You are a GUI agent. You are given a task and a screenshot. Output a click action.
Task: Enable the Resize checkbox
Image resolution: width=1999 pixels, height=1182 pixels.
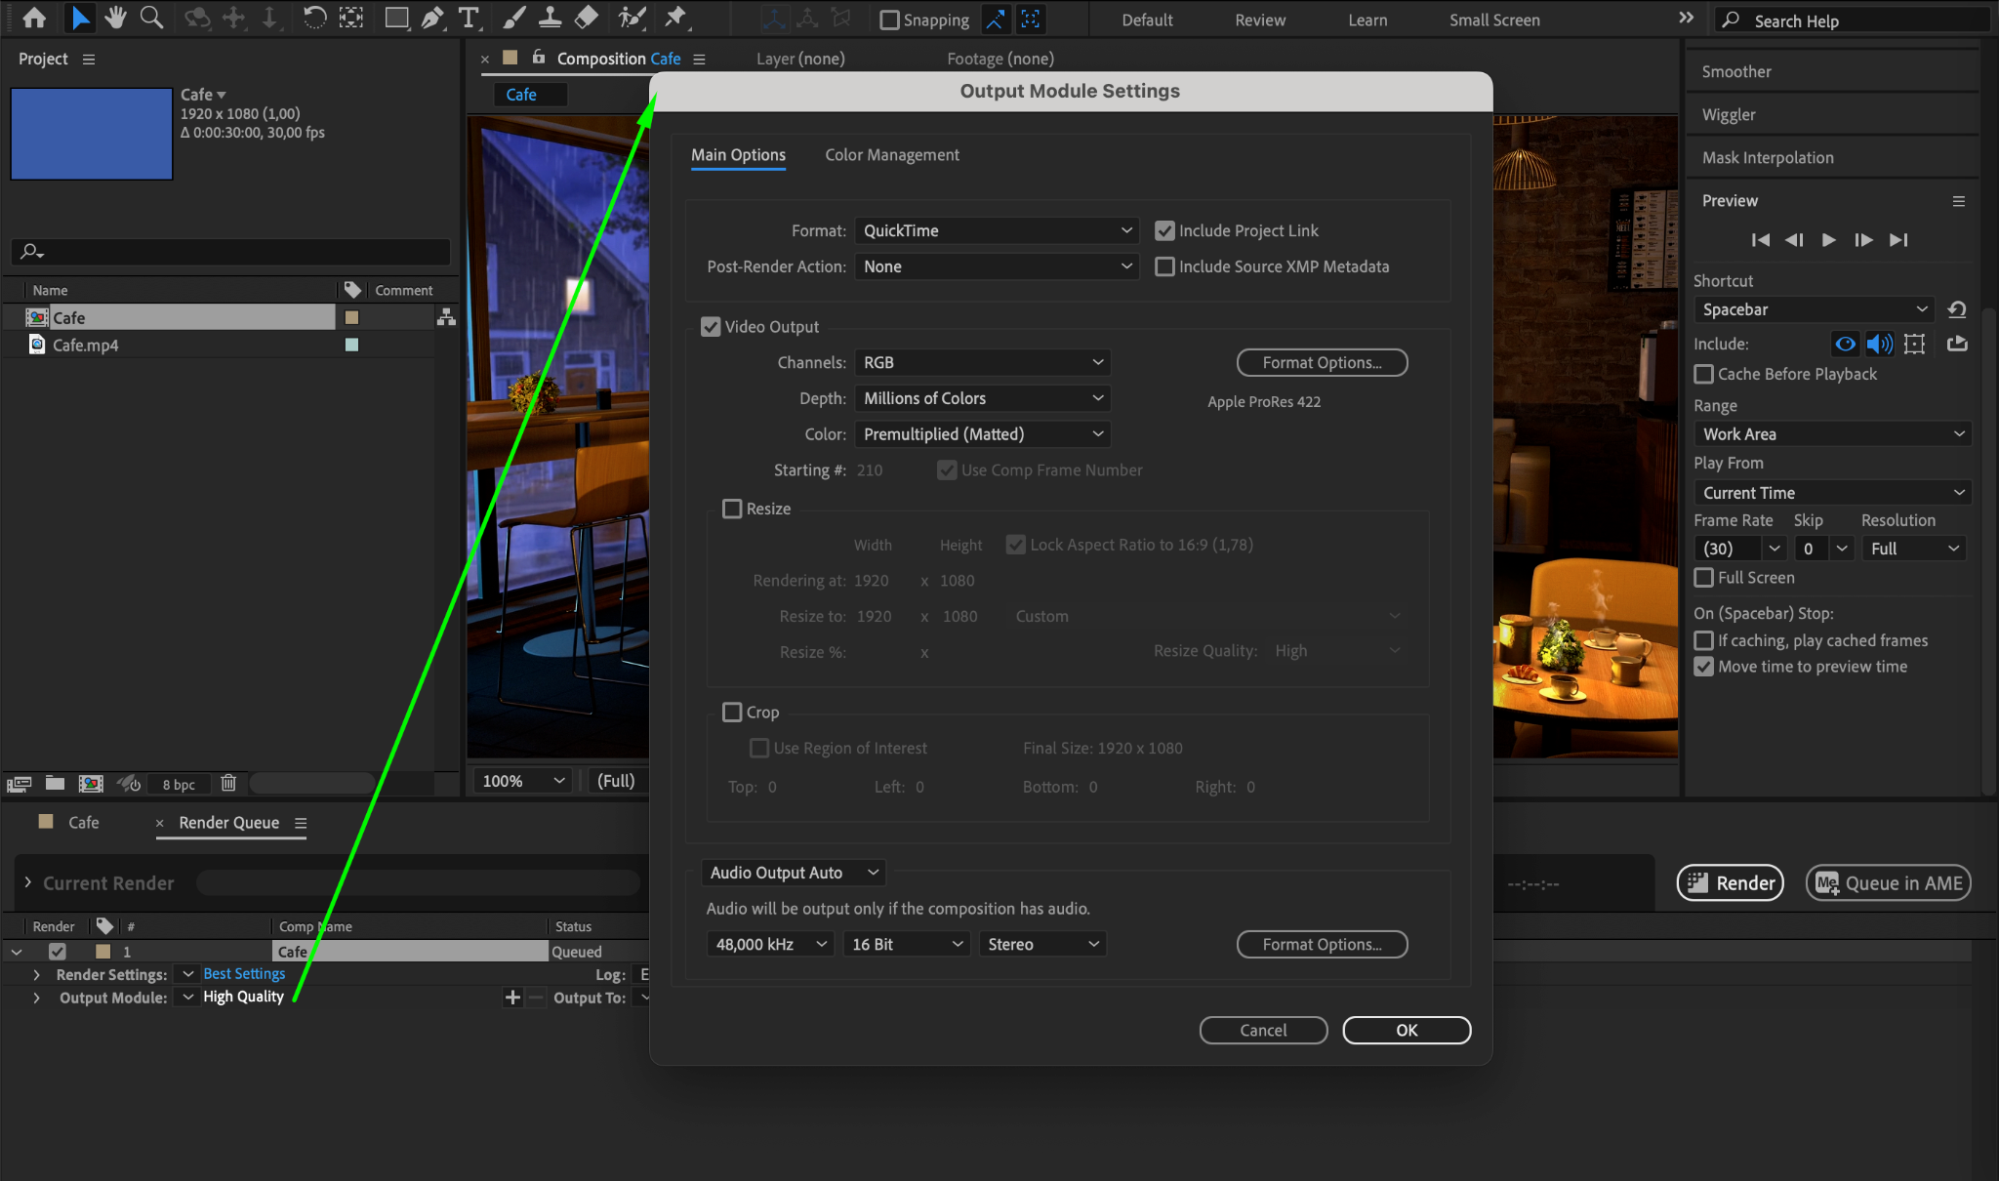click(x=732, y=509)
